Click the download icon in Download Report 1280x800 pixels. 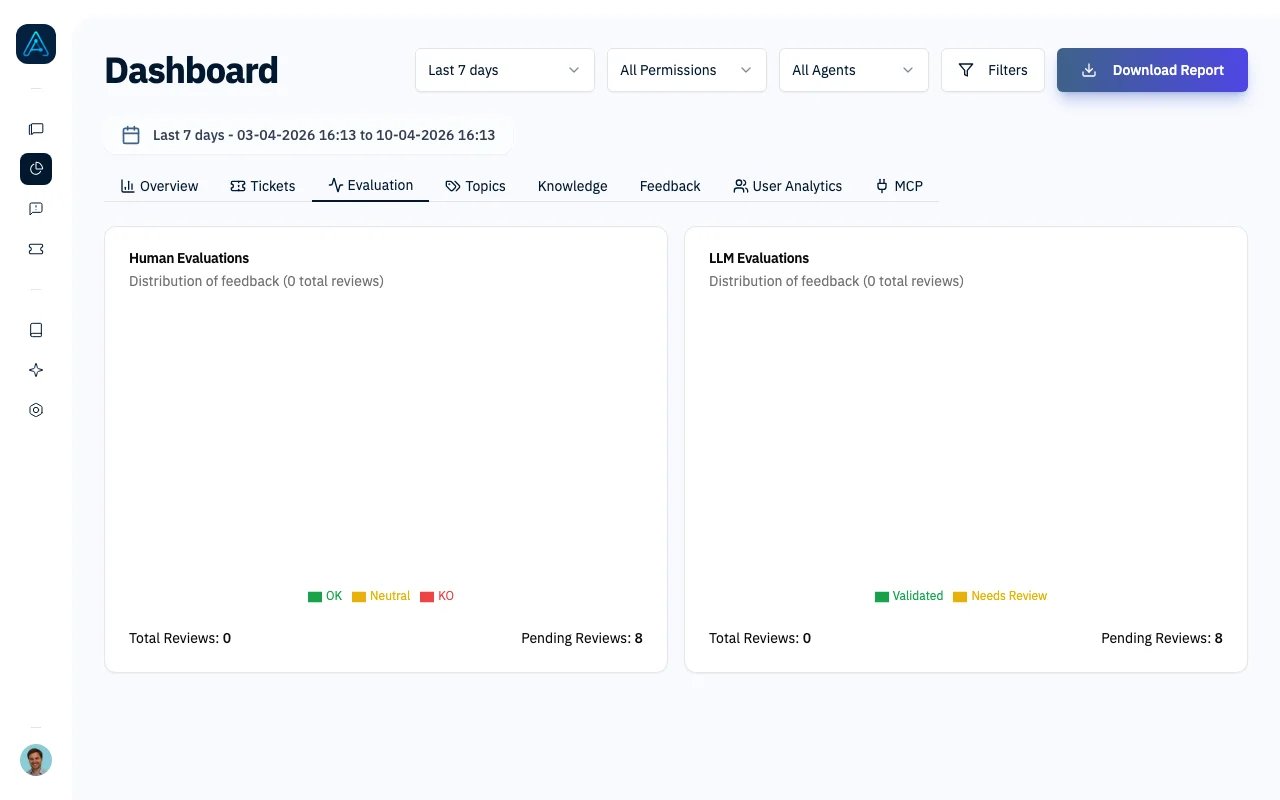1089,70
